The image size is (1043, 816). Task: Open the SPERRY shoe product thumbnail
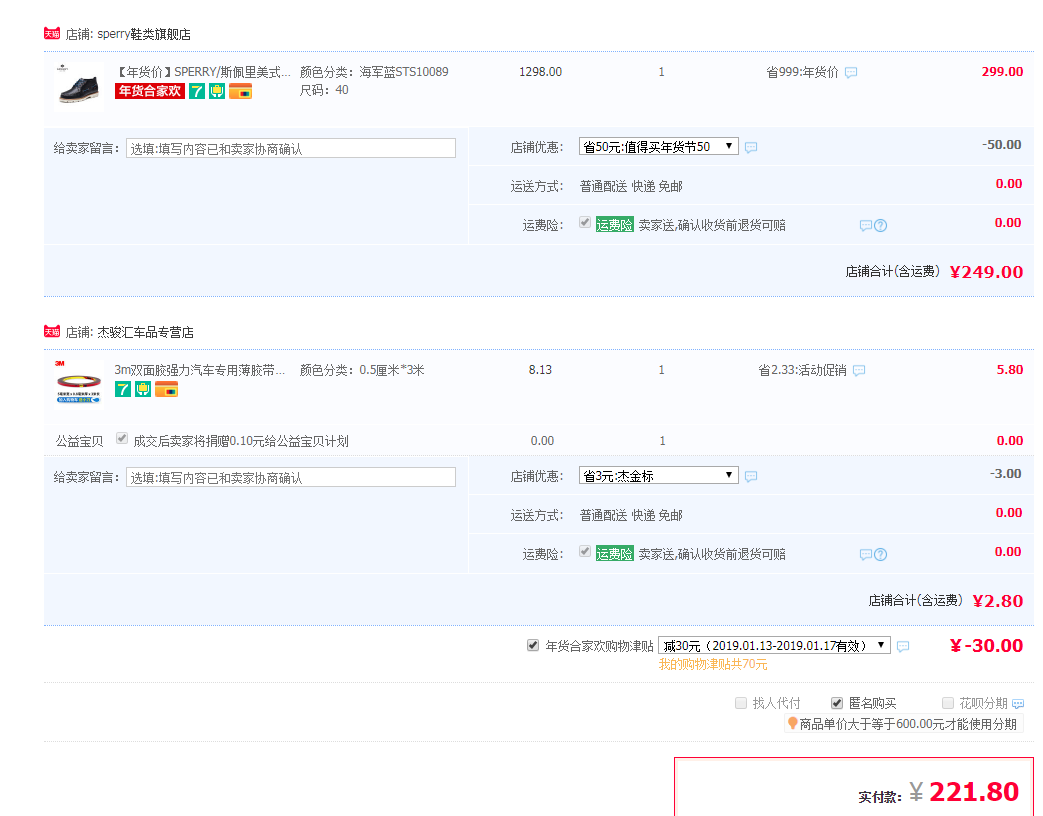point(79,85)
